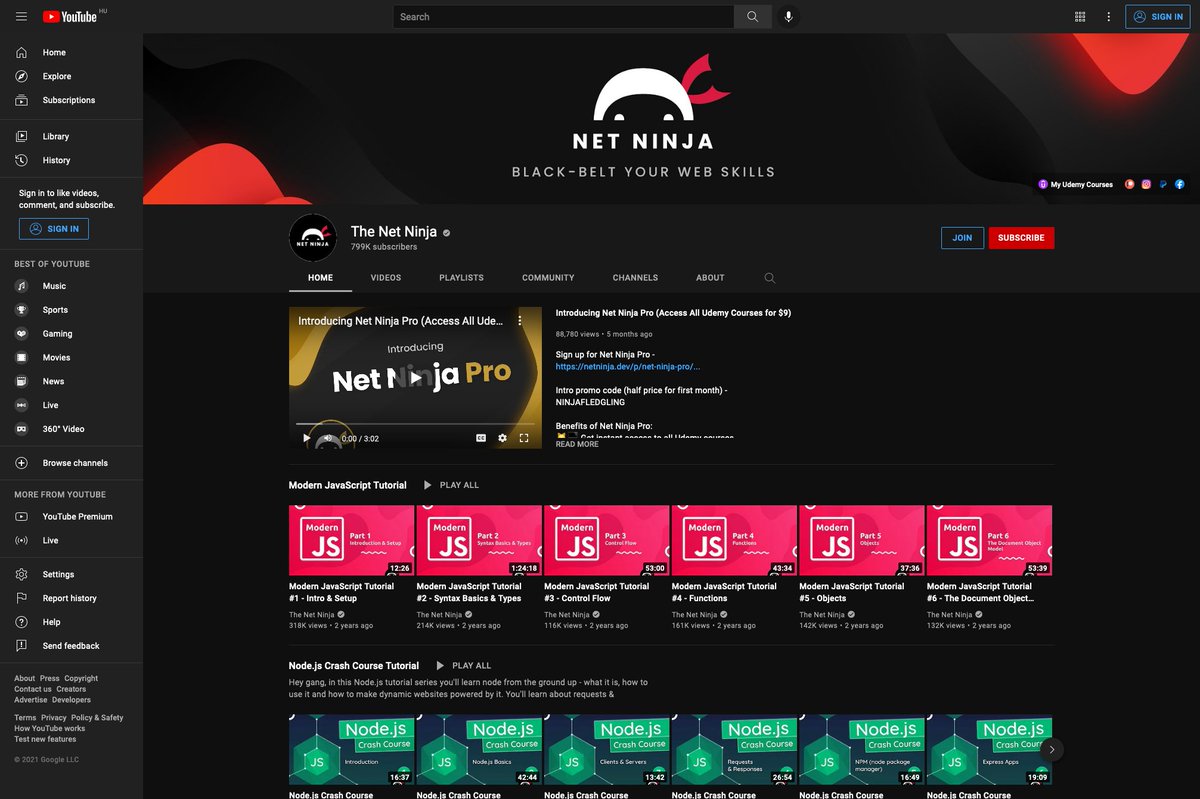1200x799 pixels.
Task: Open Sports in Best of YouTube
Action: coord(71,311)
